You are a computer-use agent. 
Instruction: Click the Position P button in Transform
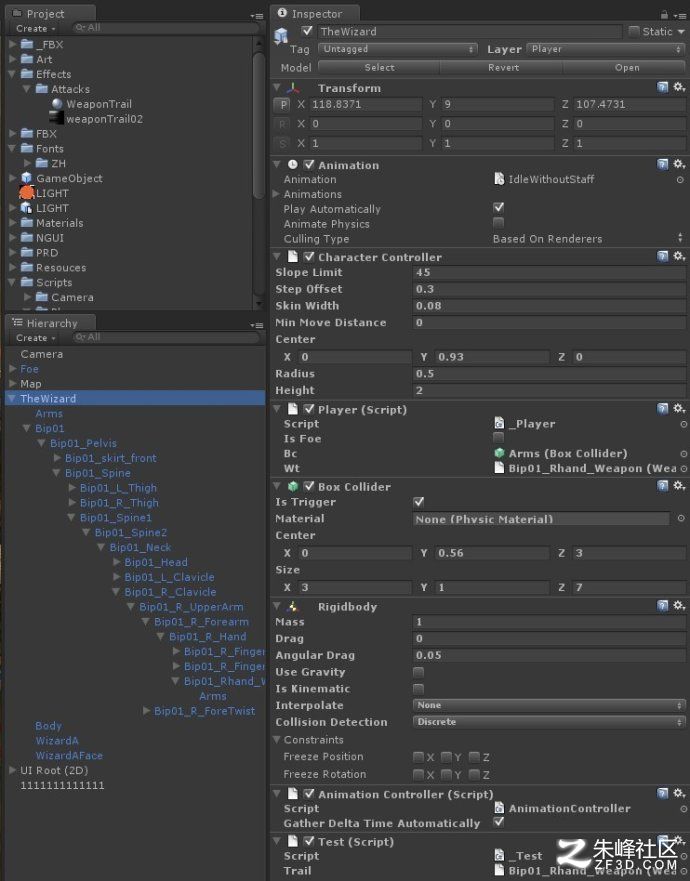(283, 105)
